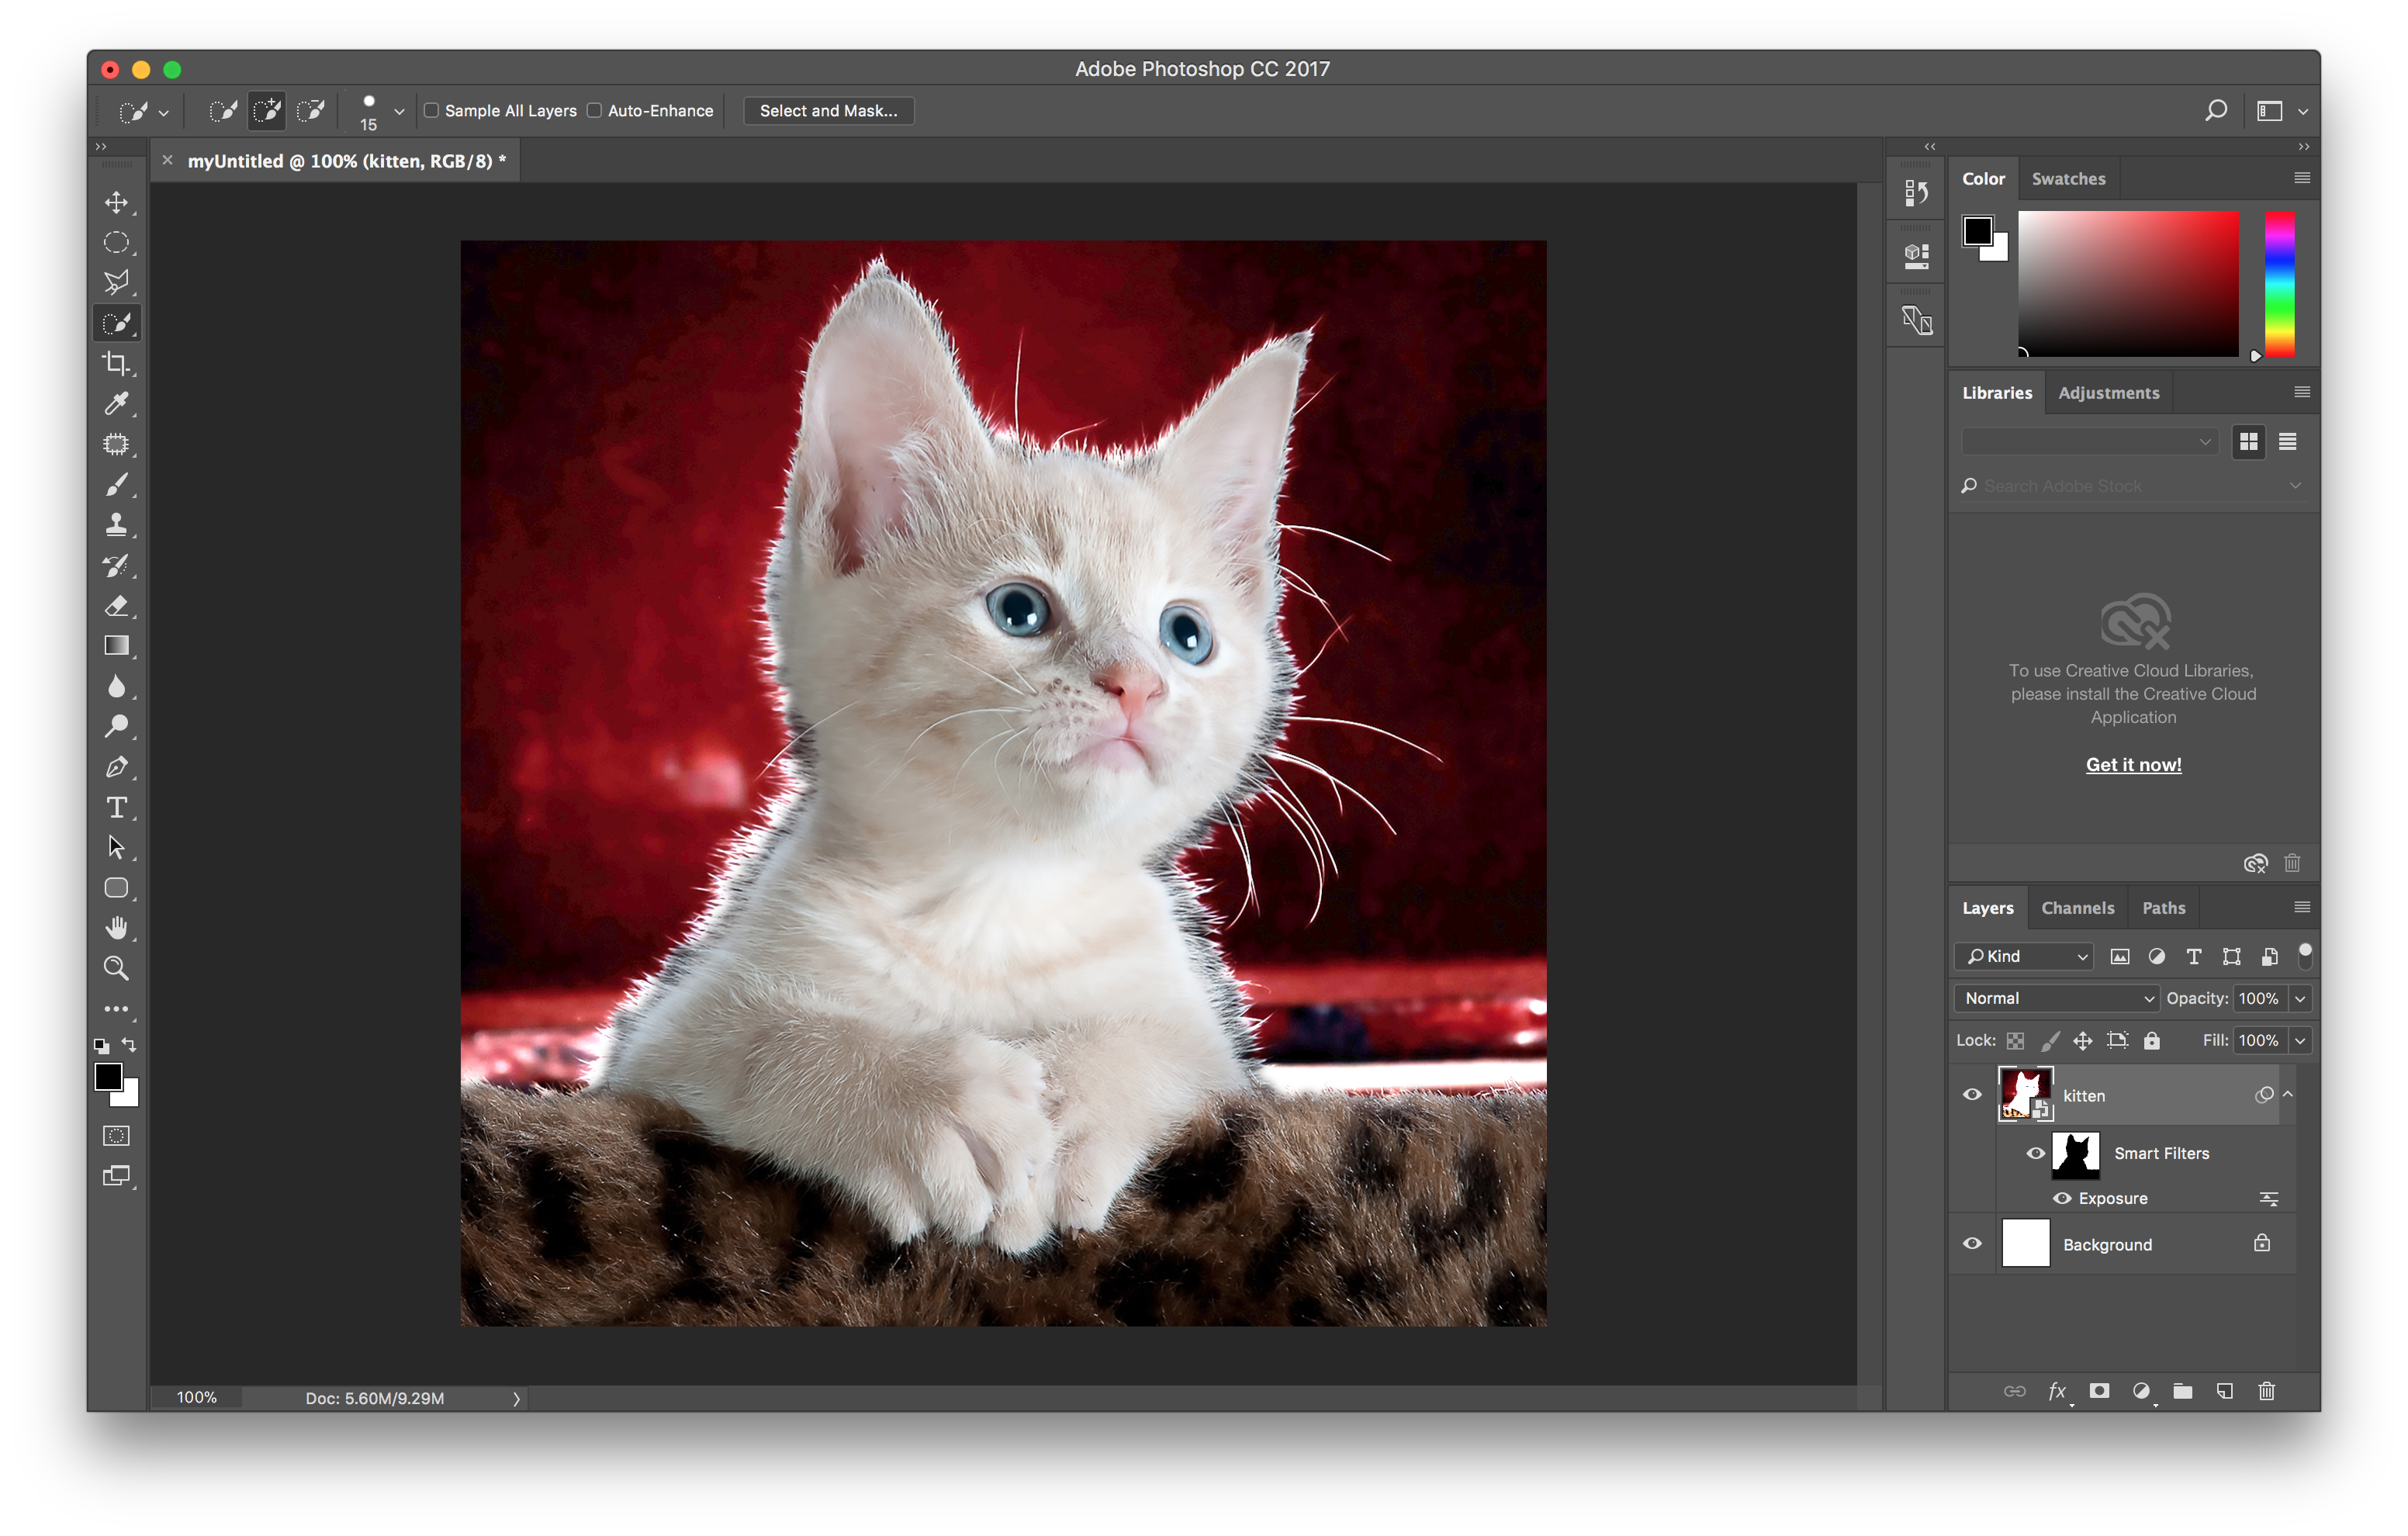Activate the Clone Stamp tool
The height and width of the screenshot is (1536, 2408).
[x=117, y=524]
